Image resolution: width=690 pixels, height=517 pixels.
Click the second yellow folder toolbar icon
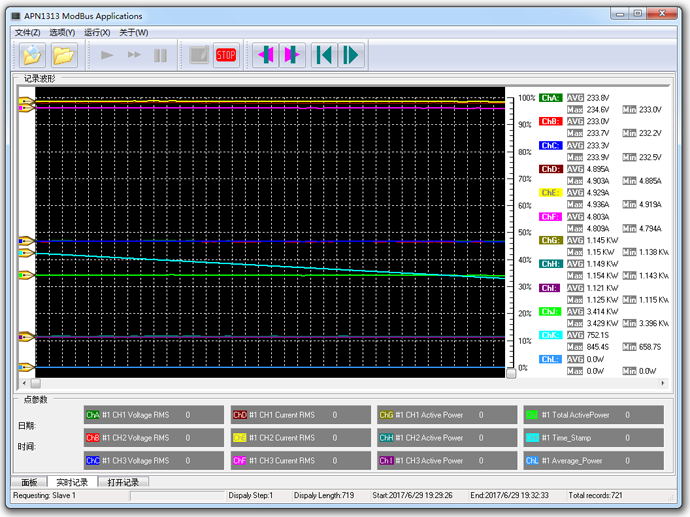(64, 55)
